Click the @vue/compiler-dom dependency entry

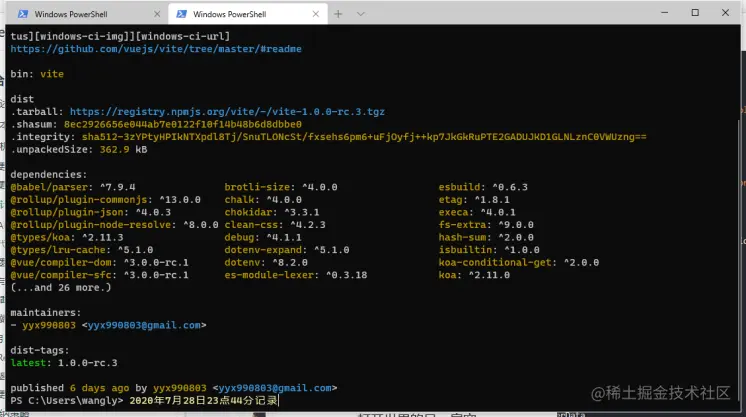click(x=99, y=262)
